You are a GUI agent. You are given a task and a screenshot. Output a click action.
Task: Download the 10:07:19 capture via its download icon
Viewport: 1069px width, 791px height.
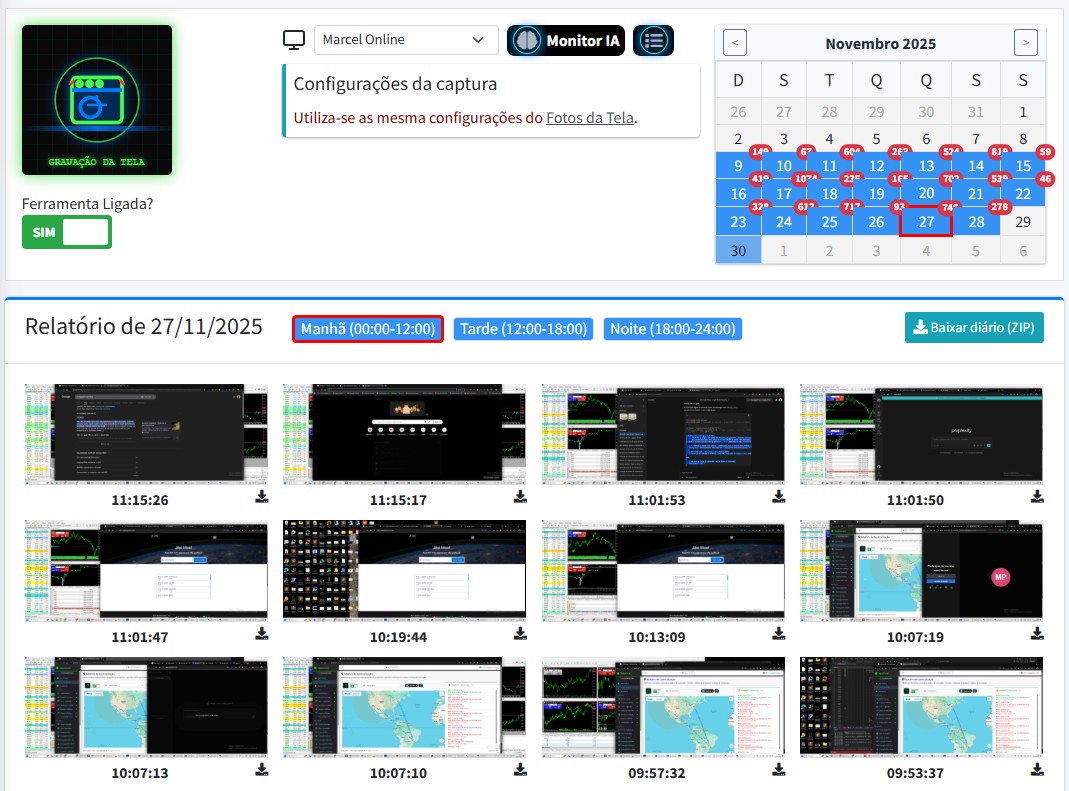[1035, 632]
